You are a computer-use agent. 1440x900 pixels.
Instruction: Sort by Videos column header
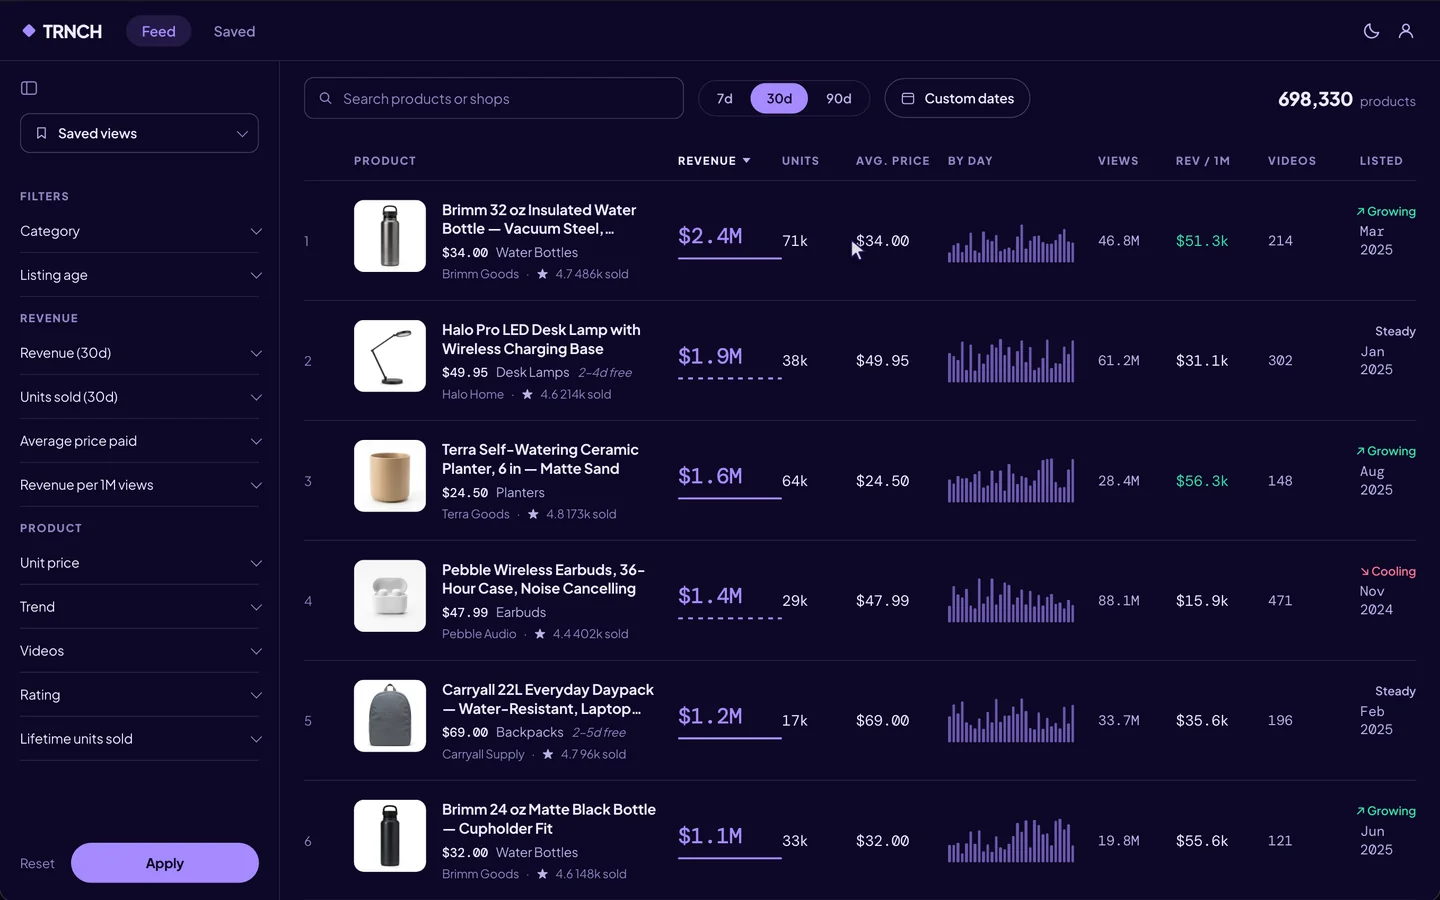(1292, 160)
